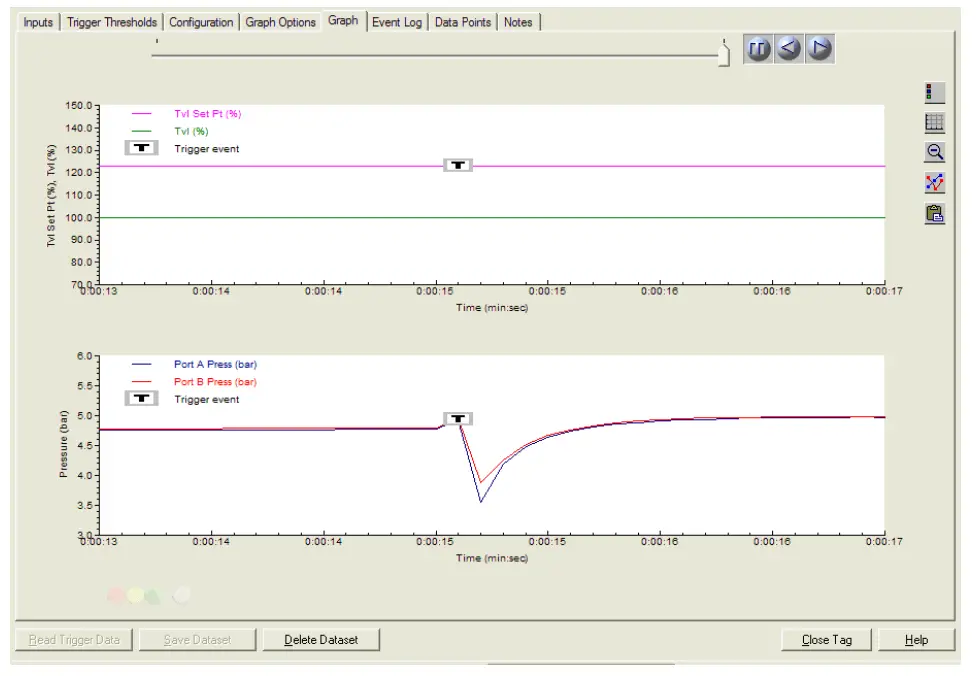This screenshot has width=976, height=676.
Task: Select the zoom out magnifier icon
Action: [x=933, y=149]
